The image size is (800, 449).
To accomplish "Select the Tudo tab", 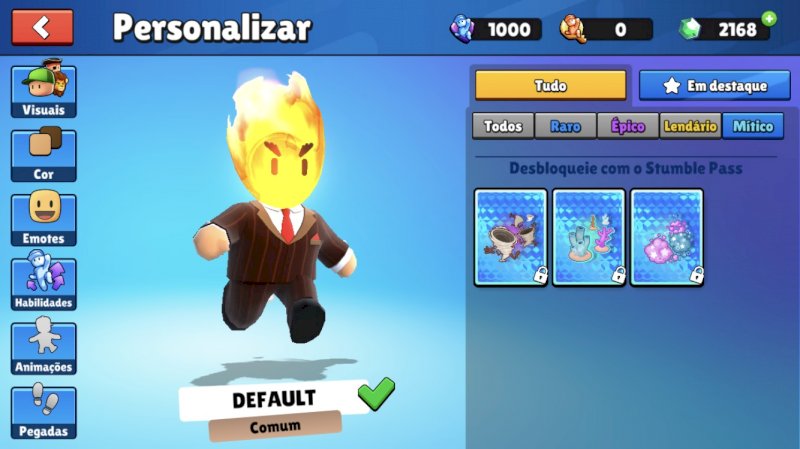I will click(x=551, y=85).
